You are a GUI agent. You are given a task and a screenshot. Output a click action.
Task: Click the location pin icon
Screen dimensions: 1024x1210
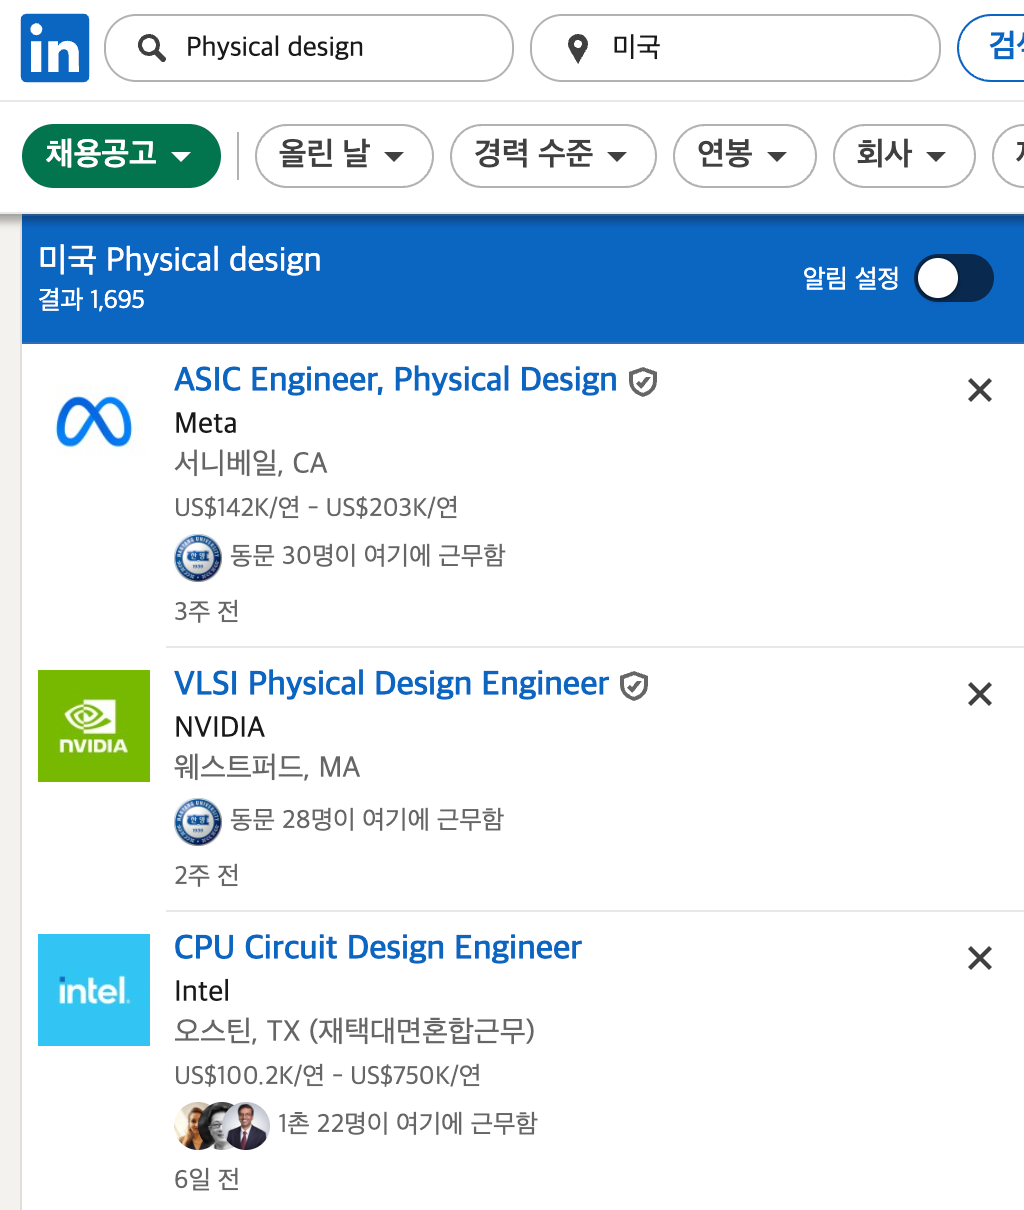[x=578, y=47]
